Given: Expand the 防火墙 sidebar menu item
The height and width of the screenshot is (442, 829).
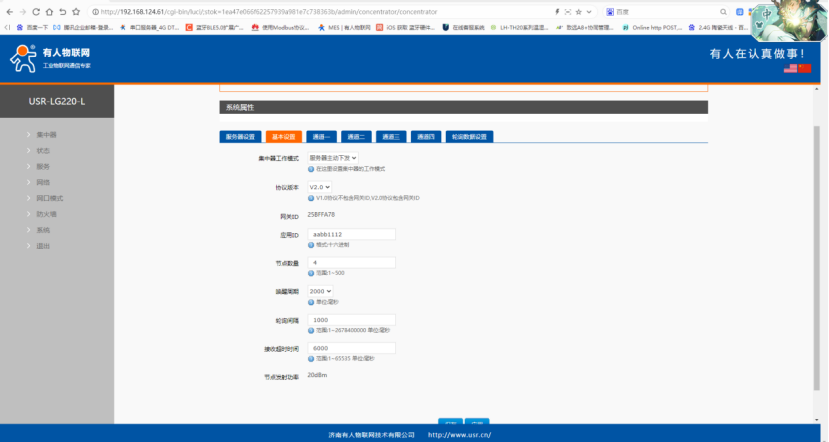Looking at the screenshot, I should pos(46,214).
